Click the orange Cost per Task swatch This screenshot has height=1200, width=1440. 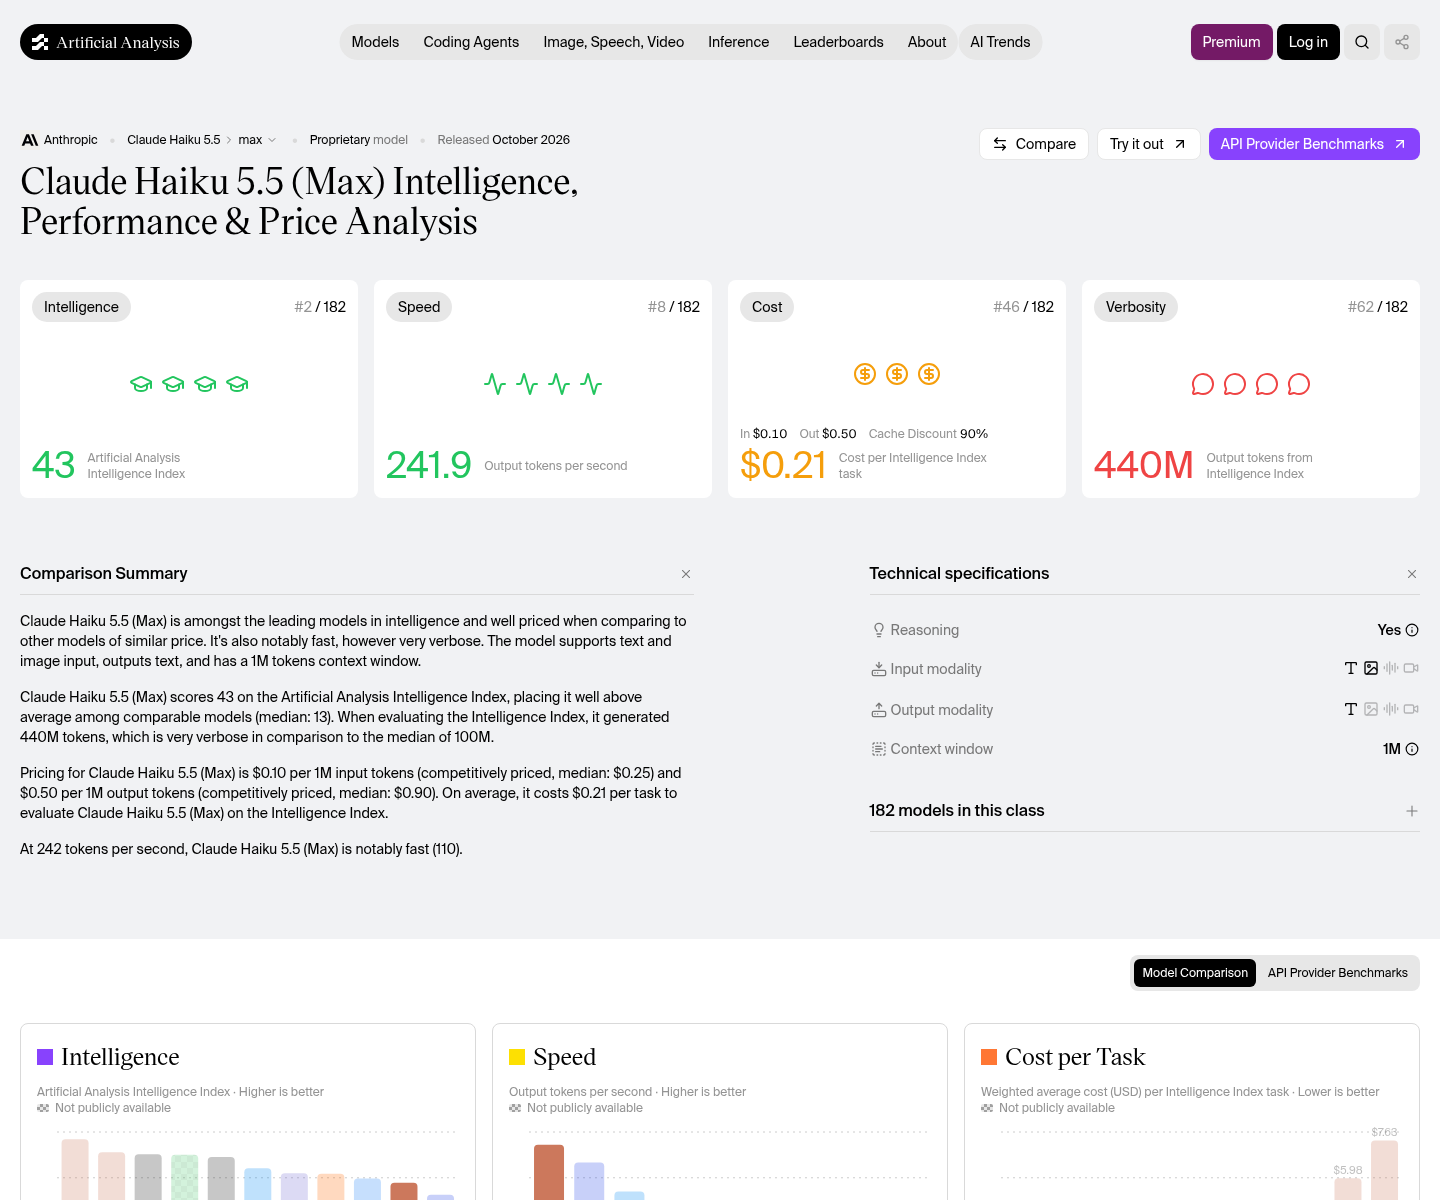[989, 1057]
